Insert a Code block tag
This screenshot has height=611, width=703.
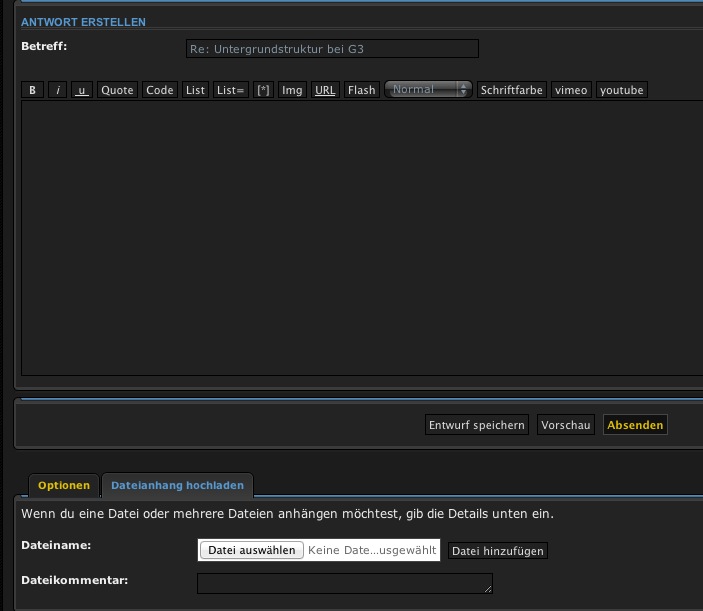click(160, 90)
